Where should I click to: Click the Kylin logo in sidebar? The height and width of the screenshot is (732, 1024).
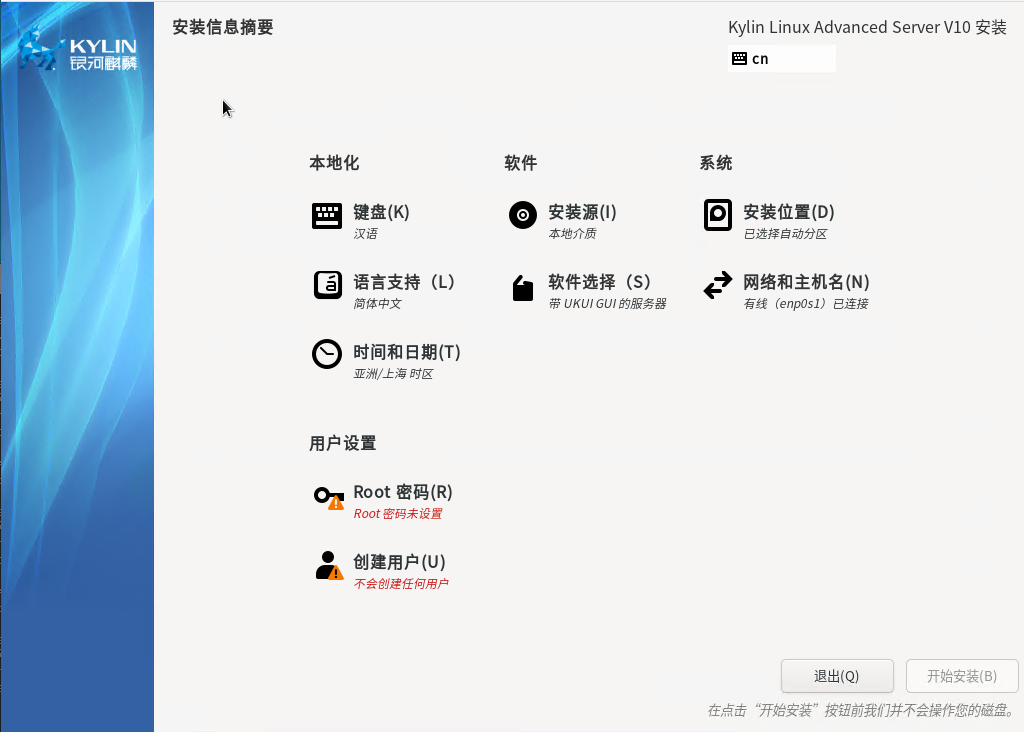(77, 50)
